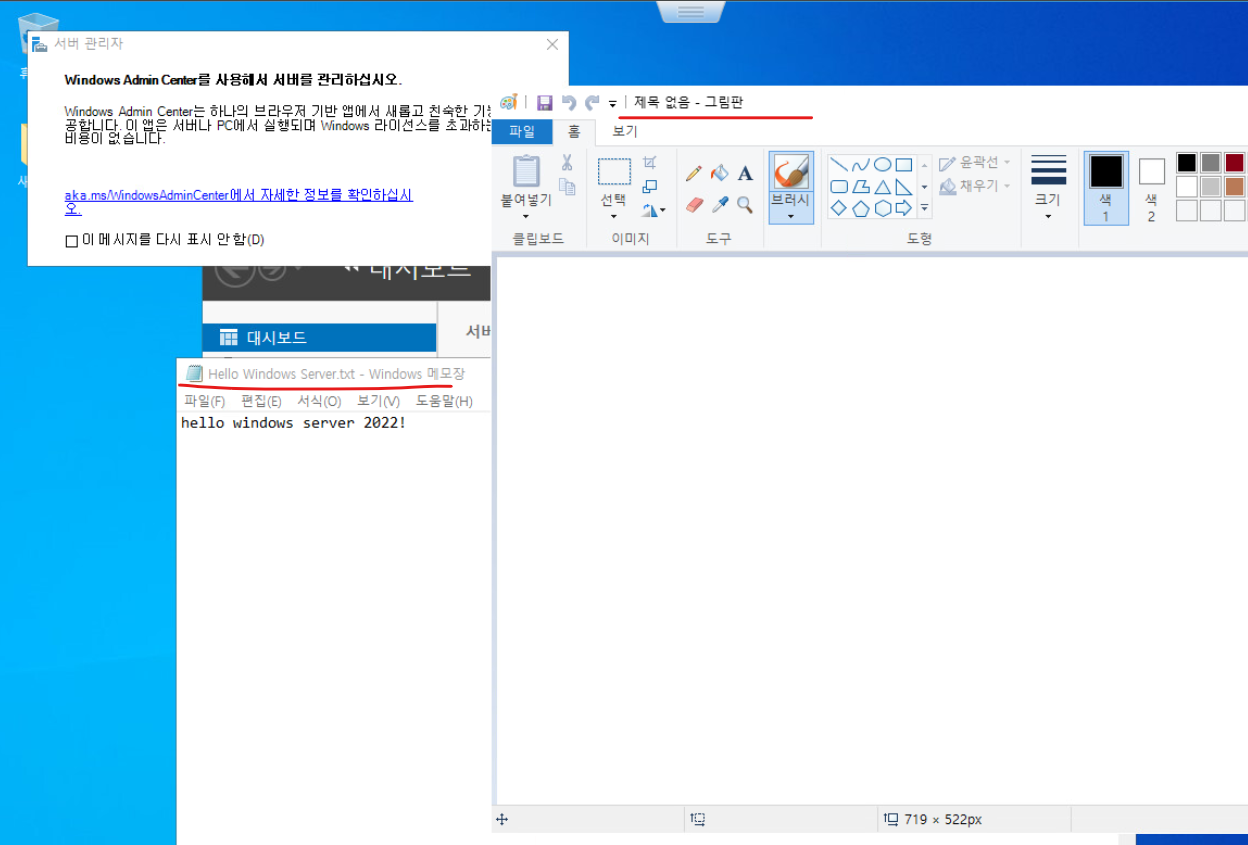The height and width of the screenshot is (845, 1248).
Task: Choose the pentagon shape
Action: [x=860, y=208]
